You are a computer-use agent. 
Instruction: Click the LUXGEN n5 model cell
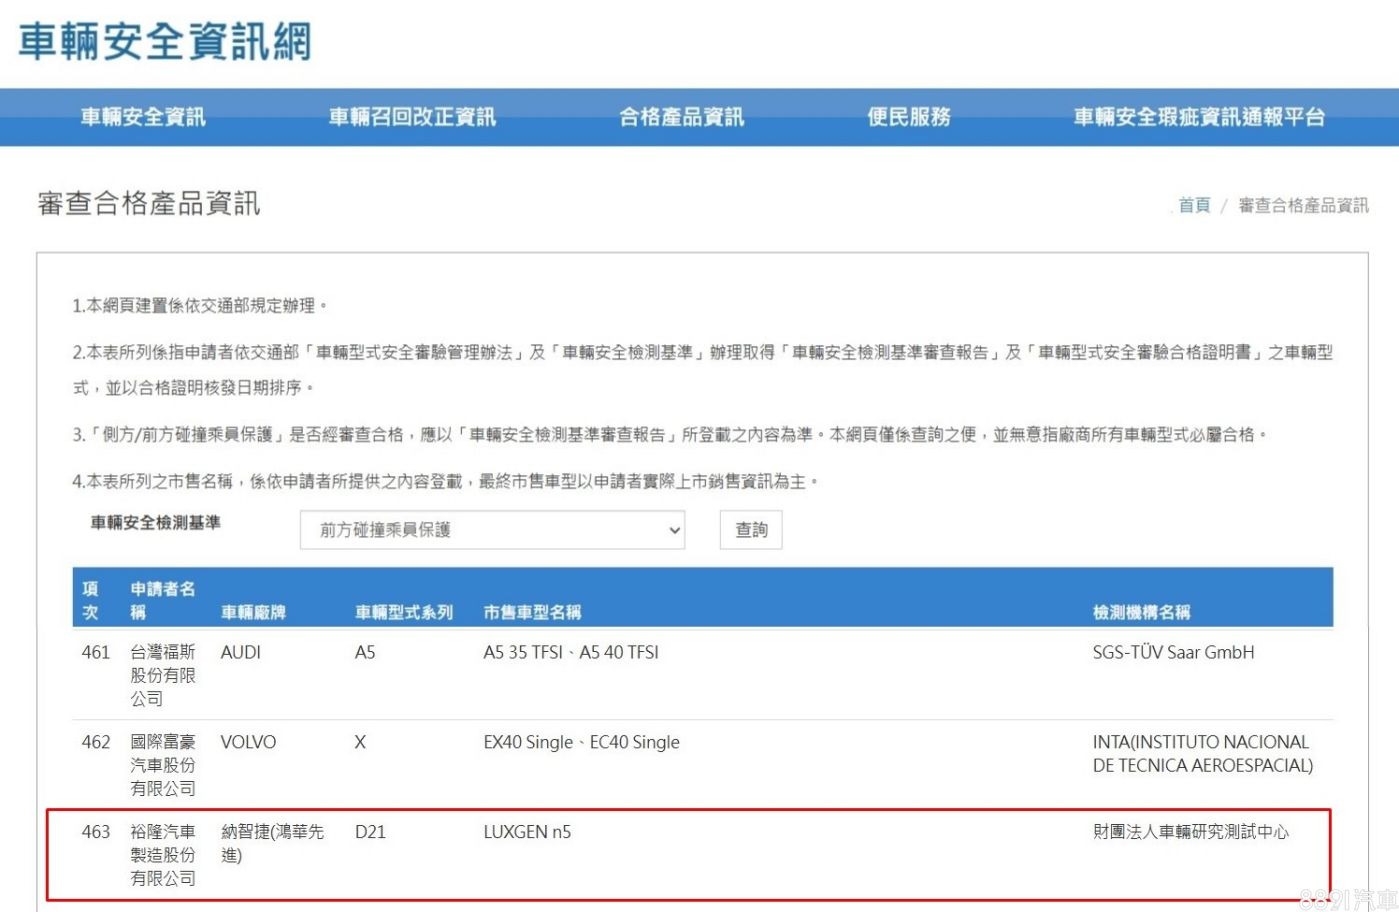point(527,832)
